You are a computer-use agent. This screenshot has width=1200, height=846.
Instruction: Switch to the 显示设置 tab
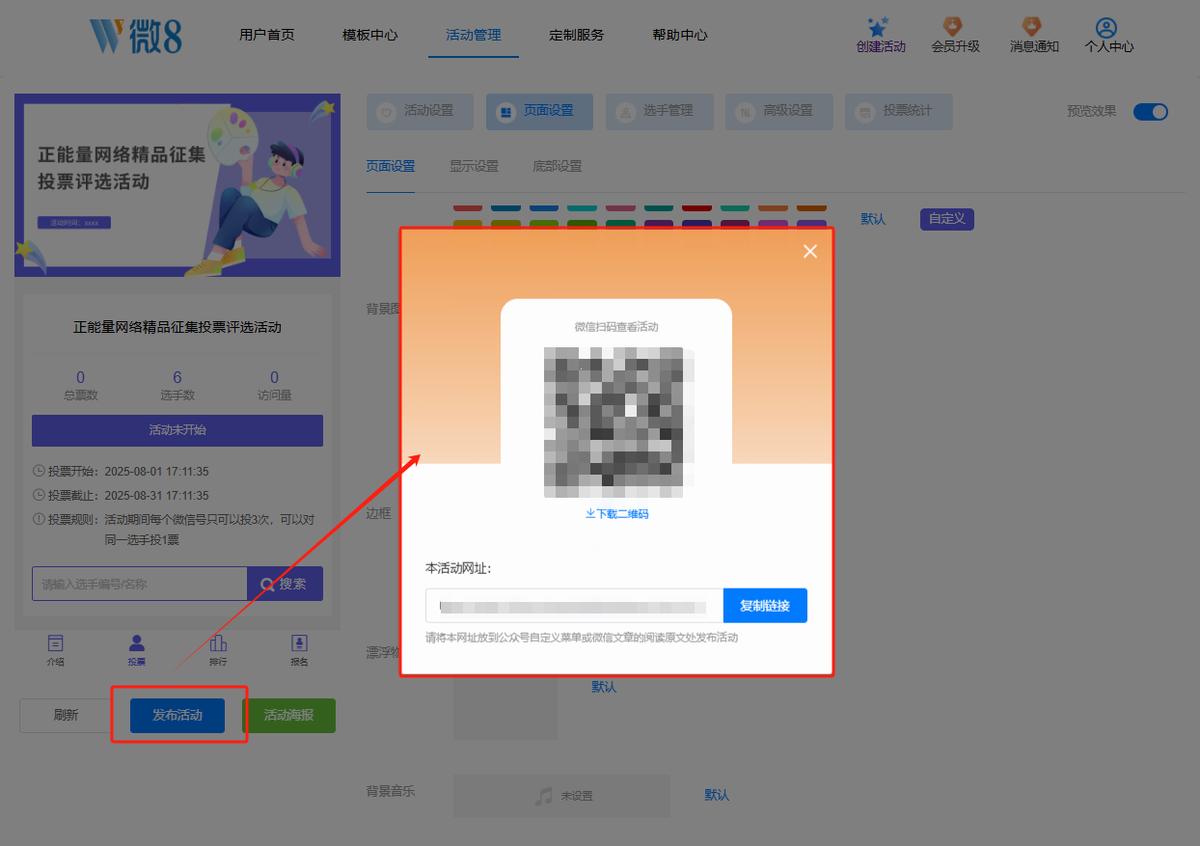pyautogui.click(x=474, y=166)
